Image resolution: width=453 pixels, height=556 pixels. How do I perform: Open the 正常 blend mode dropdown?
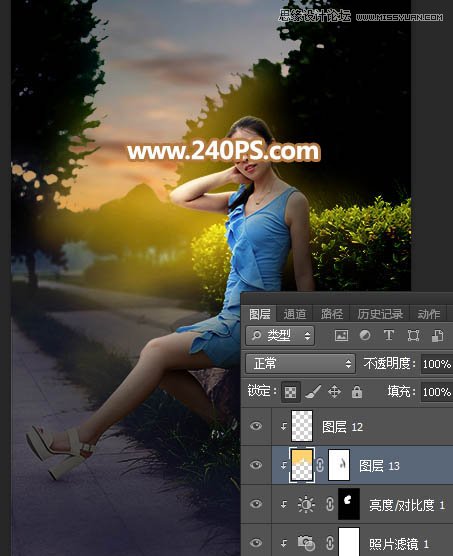point(301,363)
